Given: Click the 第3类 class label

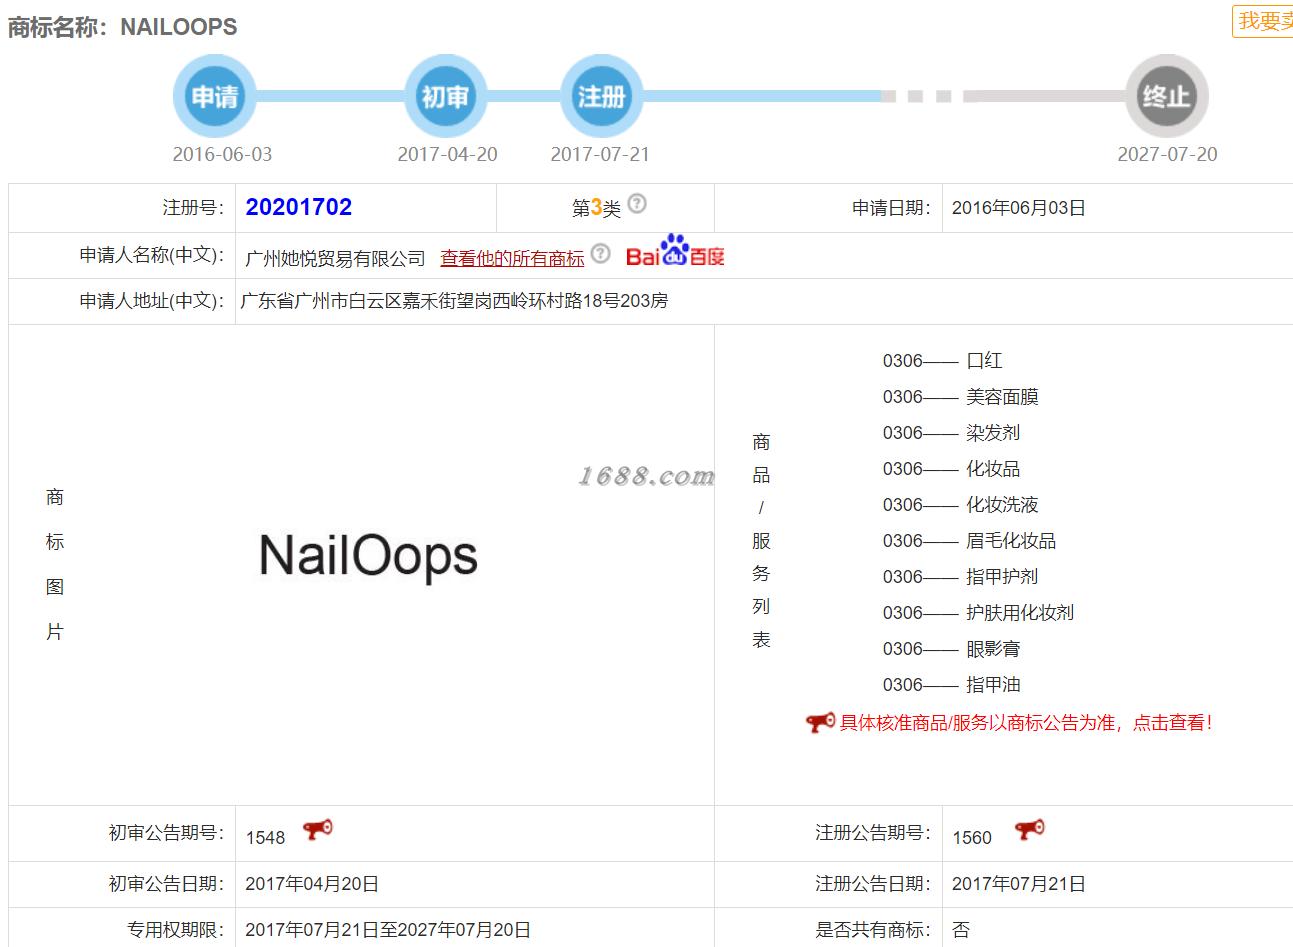Looking at the screenshot, I should [596, 208].
